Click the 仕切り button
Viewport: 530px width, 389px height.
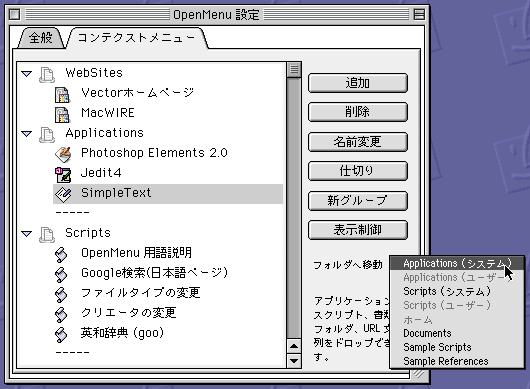coord(358,171)
